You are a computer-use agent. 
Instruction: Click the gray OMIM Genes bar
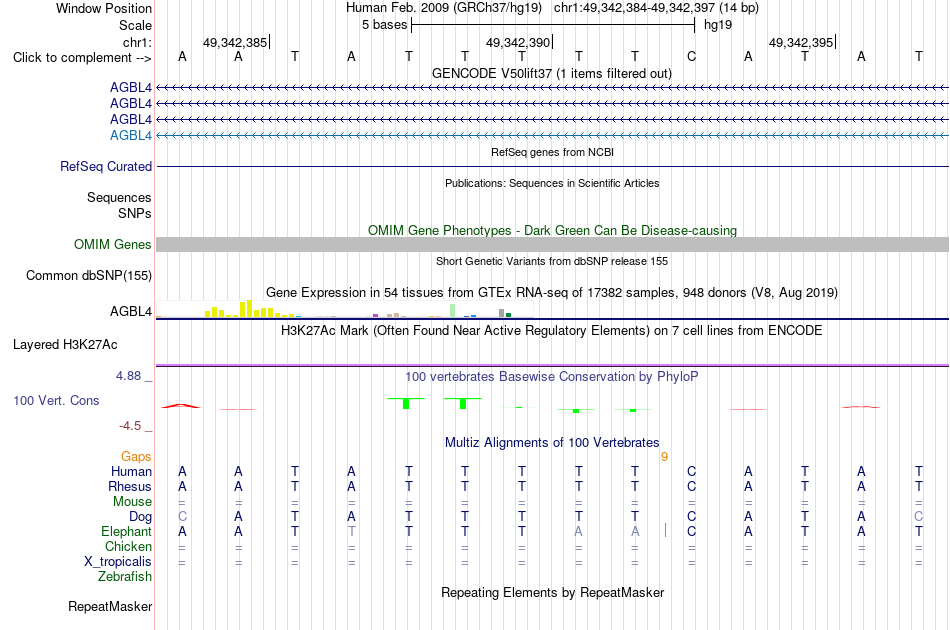tap(552, 244)
